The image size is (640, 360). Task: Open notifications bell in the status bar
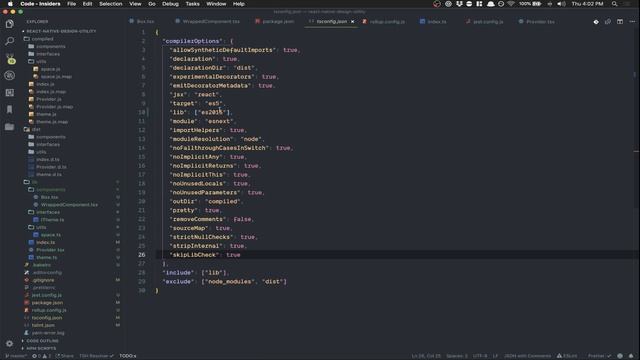631,356
